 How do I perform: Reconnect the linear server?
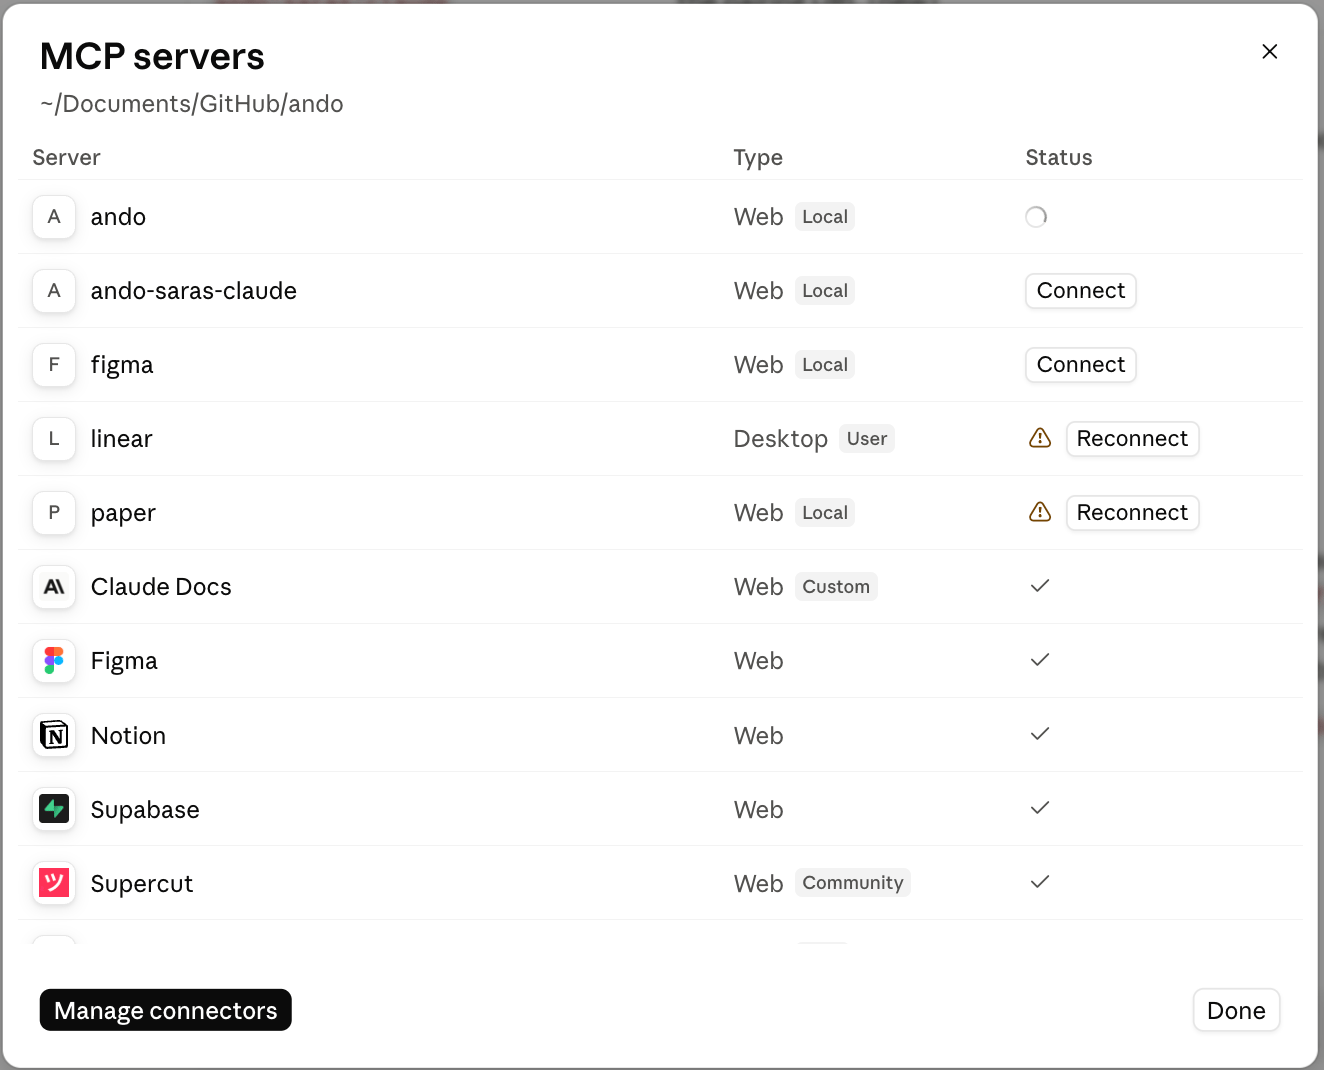1132,439
